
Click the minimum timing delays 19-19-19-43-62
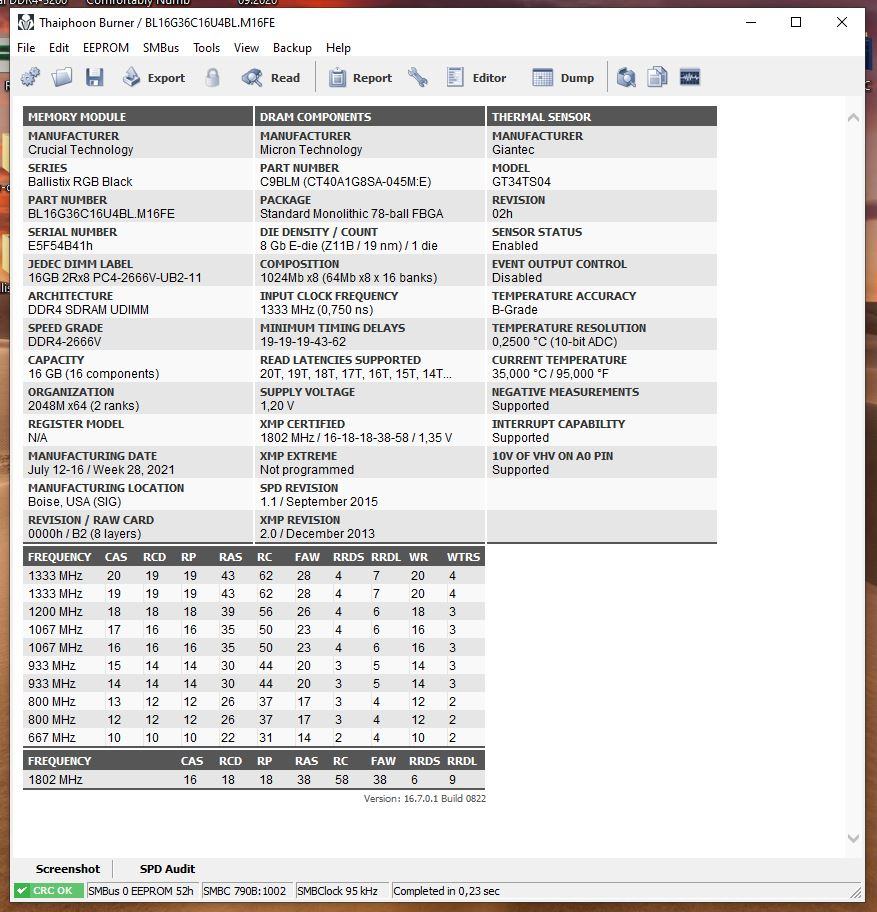[303, 341]
